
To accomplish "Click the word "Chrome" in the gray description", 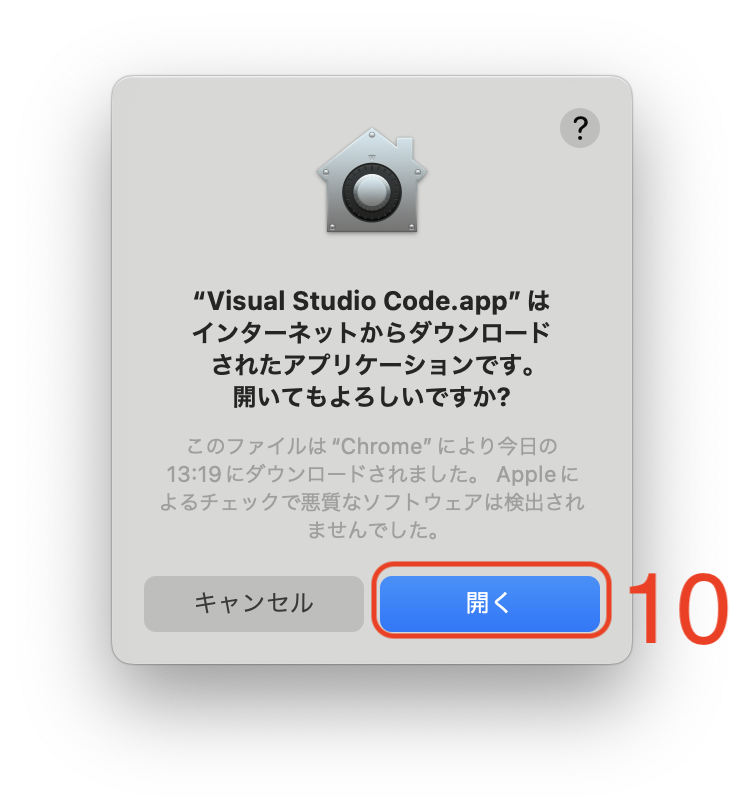I will 382,446.
